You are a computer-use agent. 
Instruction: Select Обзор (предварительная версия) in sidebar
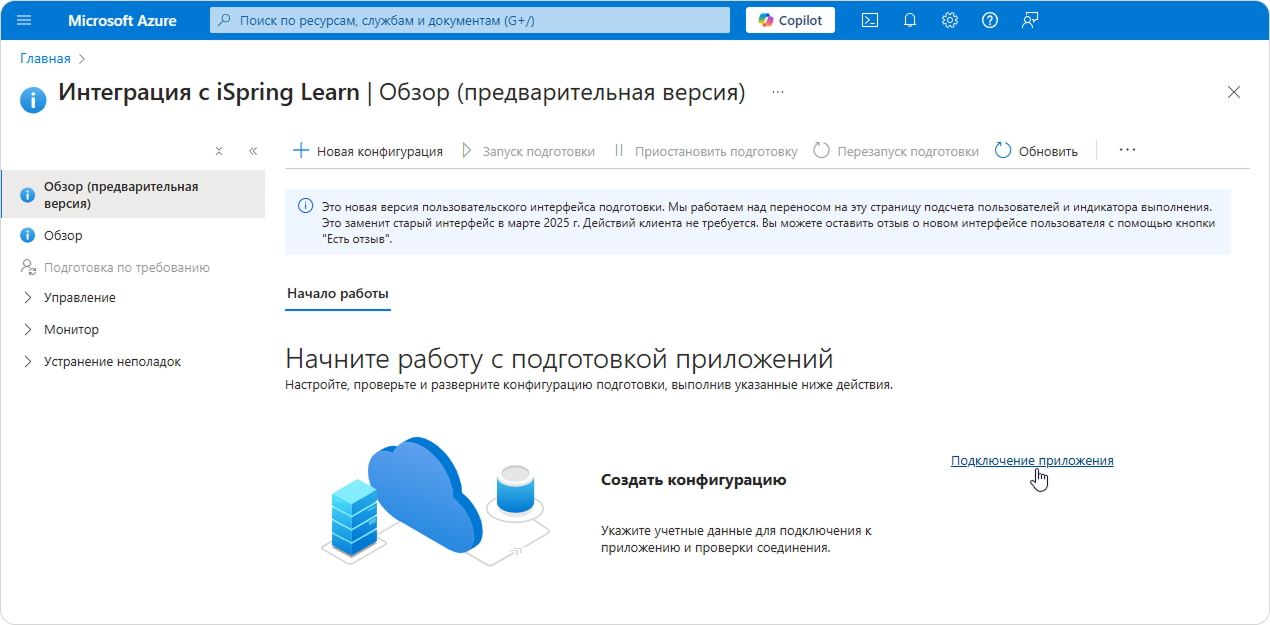(x=133, y=195)
